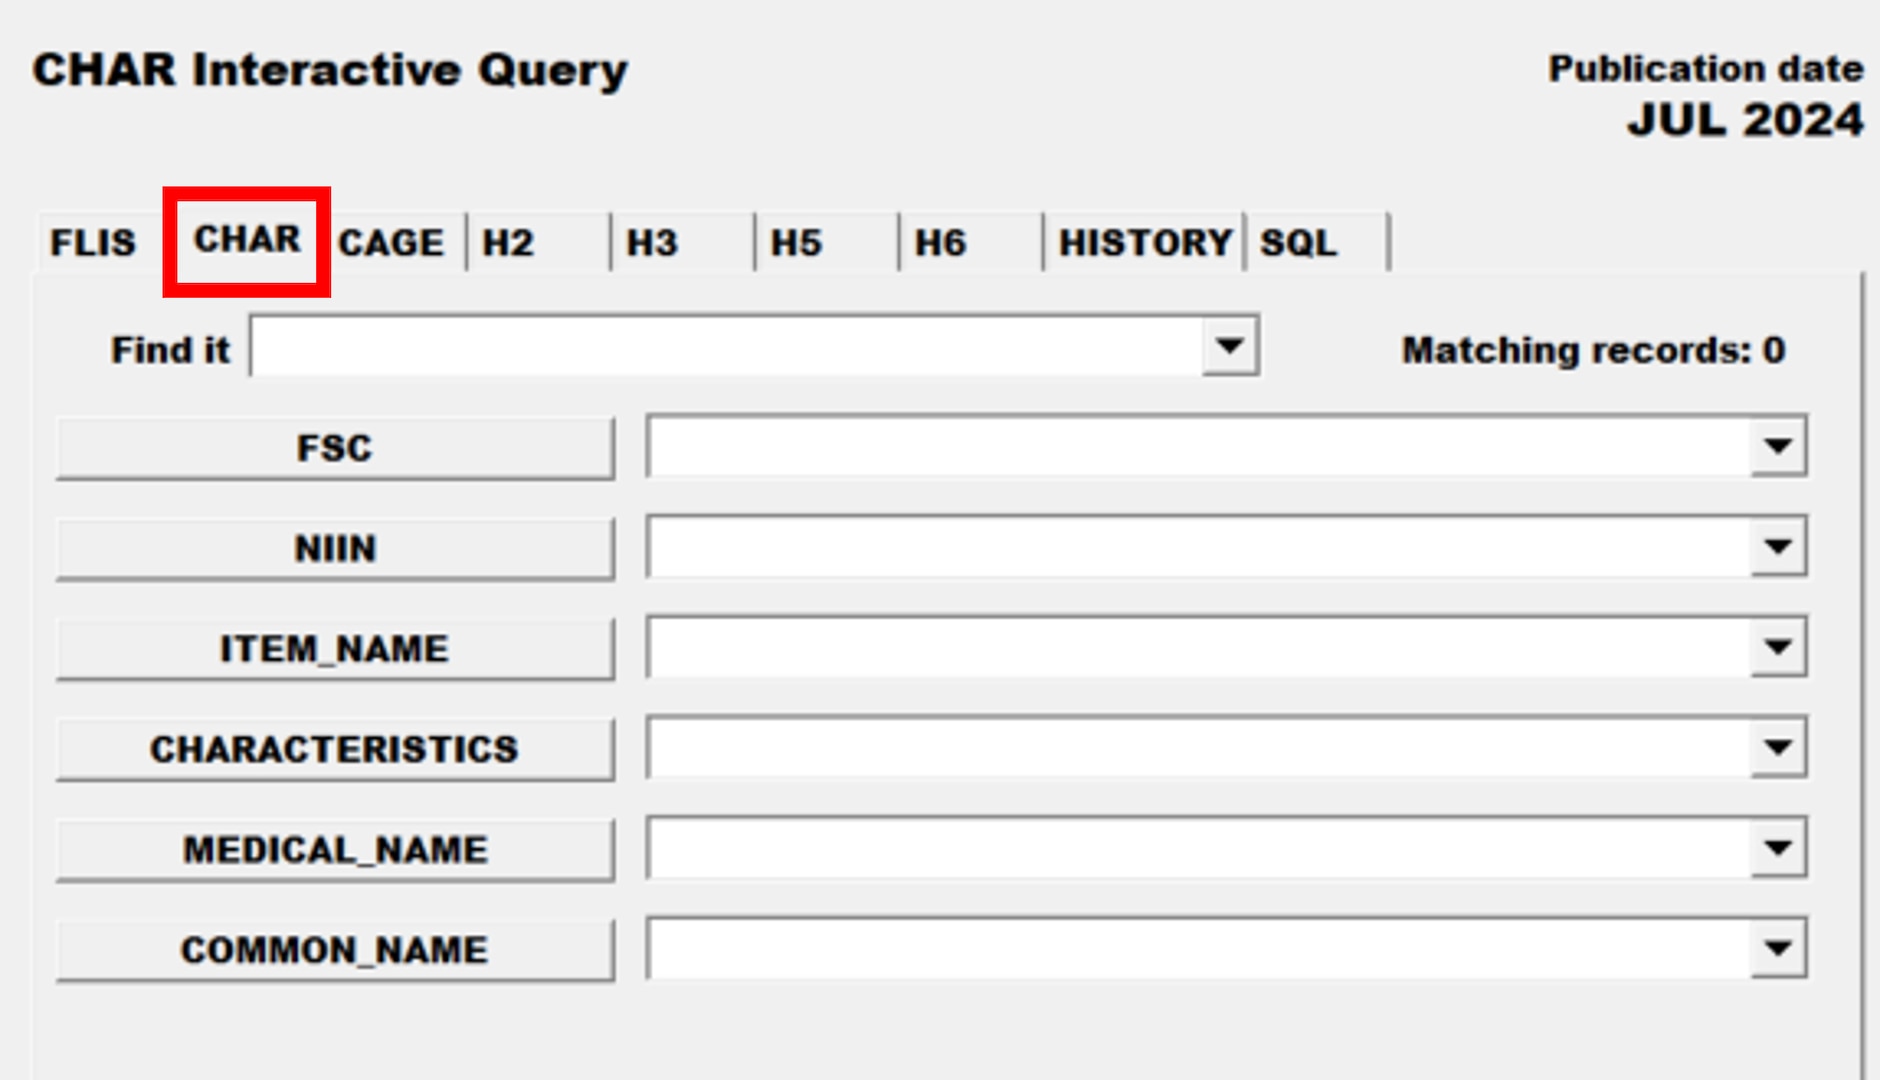The width and height of the screenshot is (1880, 1080).
Task: Click the Matching records: 0 text
Action: click(x=1594, y=350)
